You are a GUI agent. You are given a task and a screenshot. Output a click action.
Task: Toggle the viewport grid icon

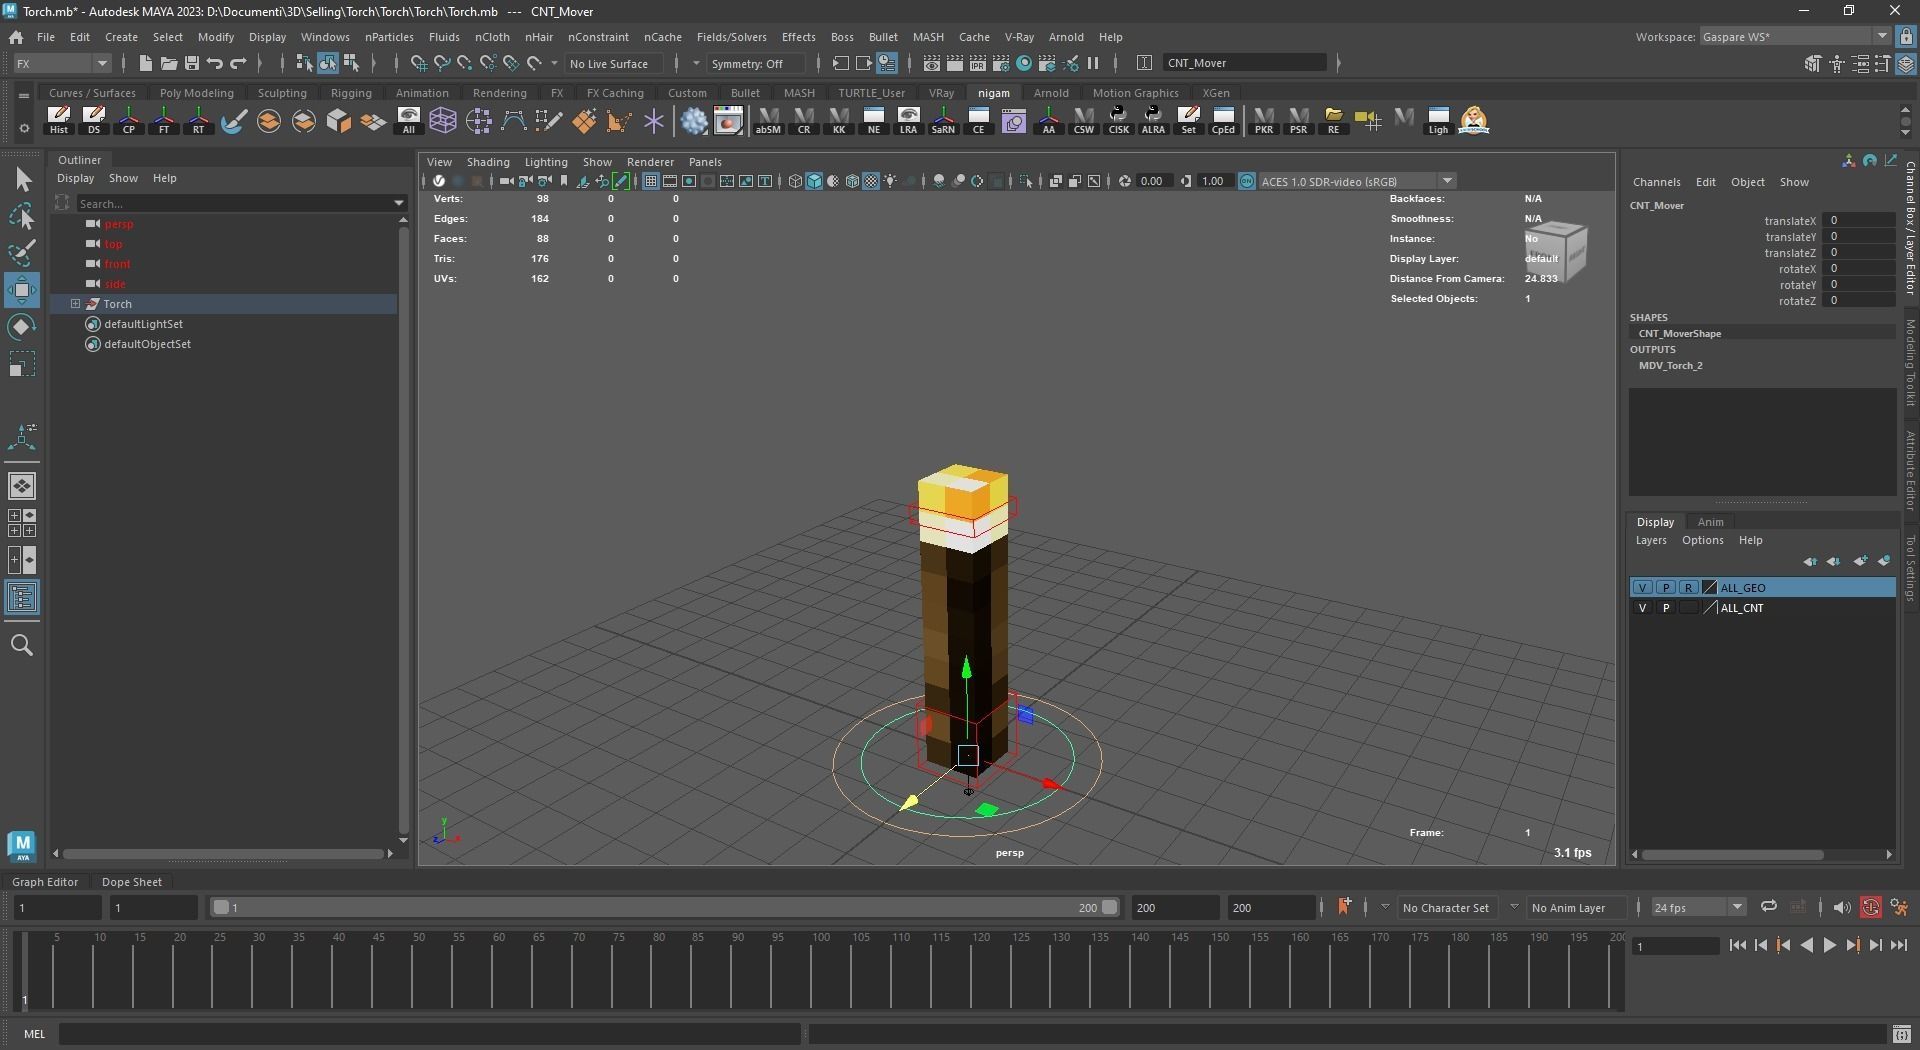tap(651, 181)
